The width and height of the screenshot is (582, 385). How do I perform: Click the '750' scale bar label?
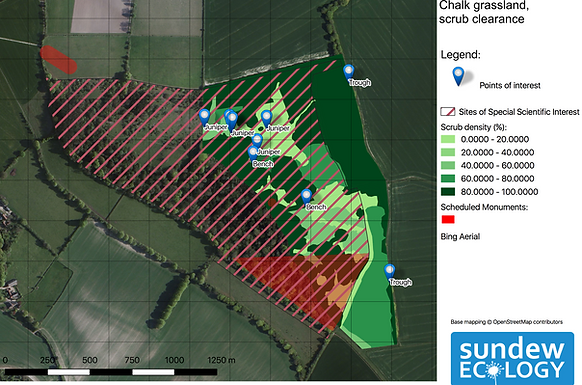[x=132, y=360]
